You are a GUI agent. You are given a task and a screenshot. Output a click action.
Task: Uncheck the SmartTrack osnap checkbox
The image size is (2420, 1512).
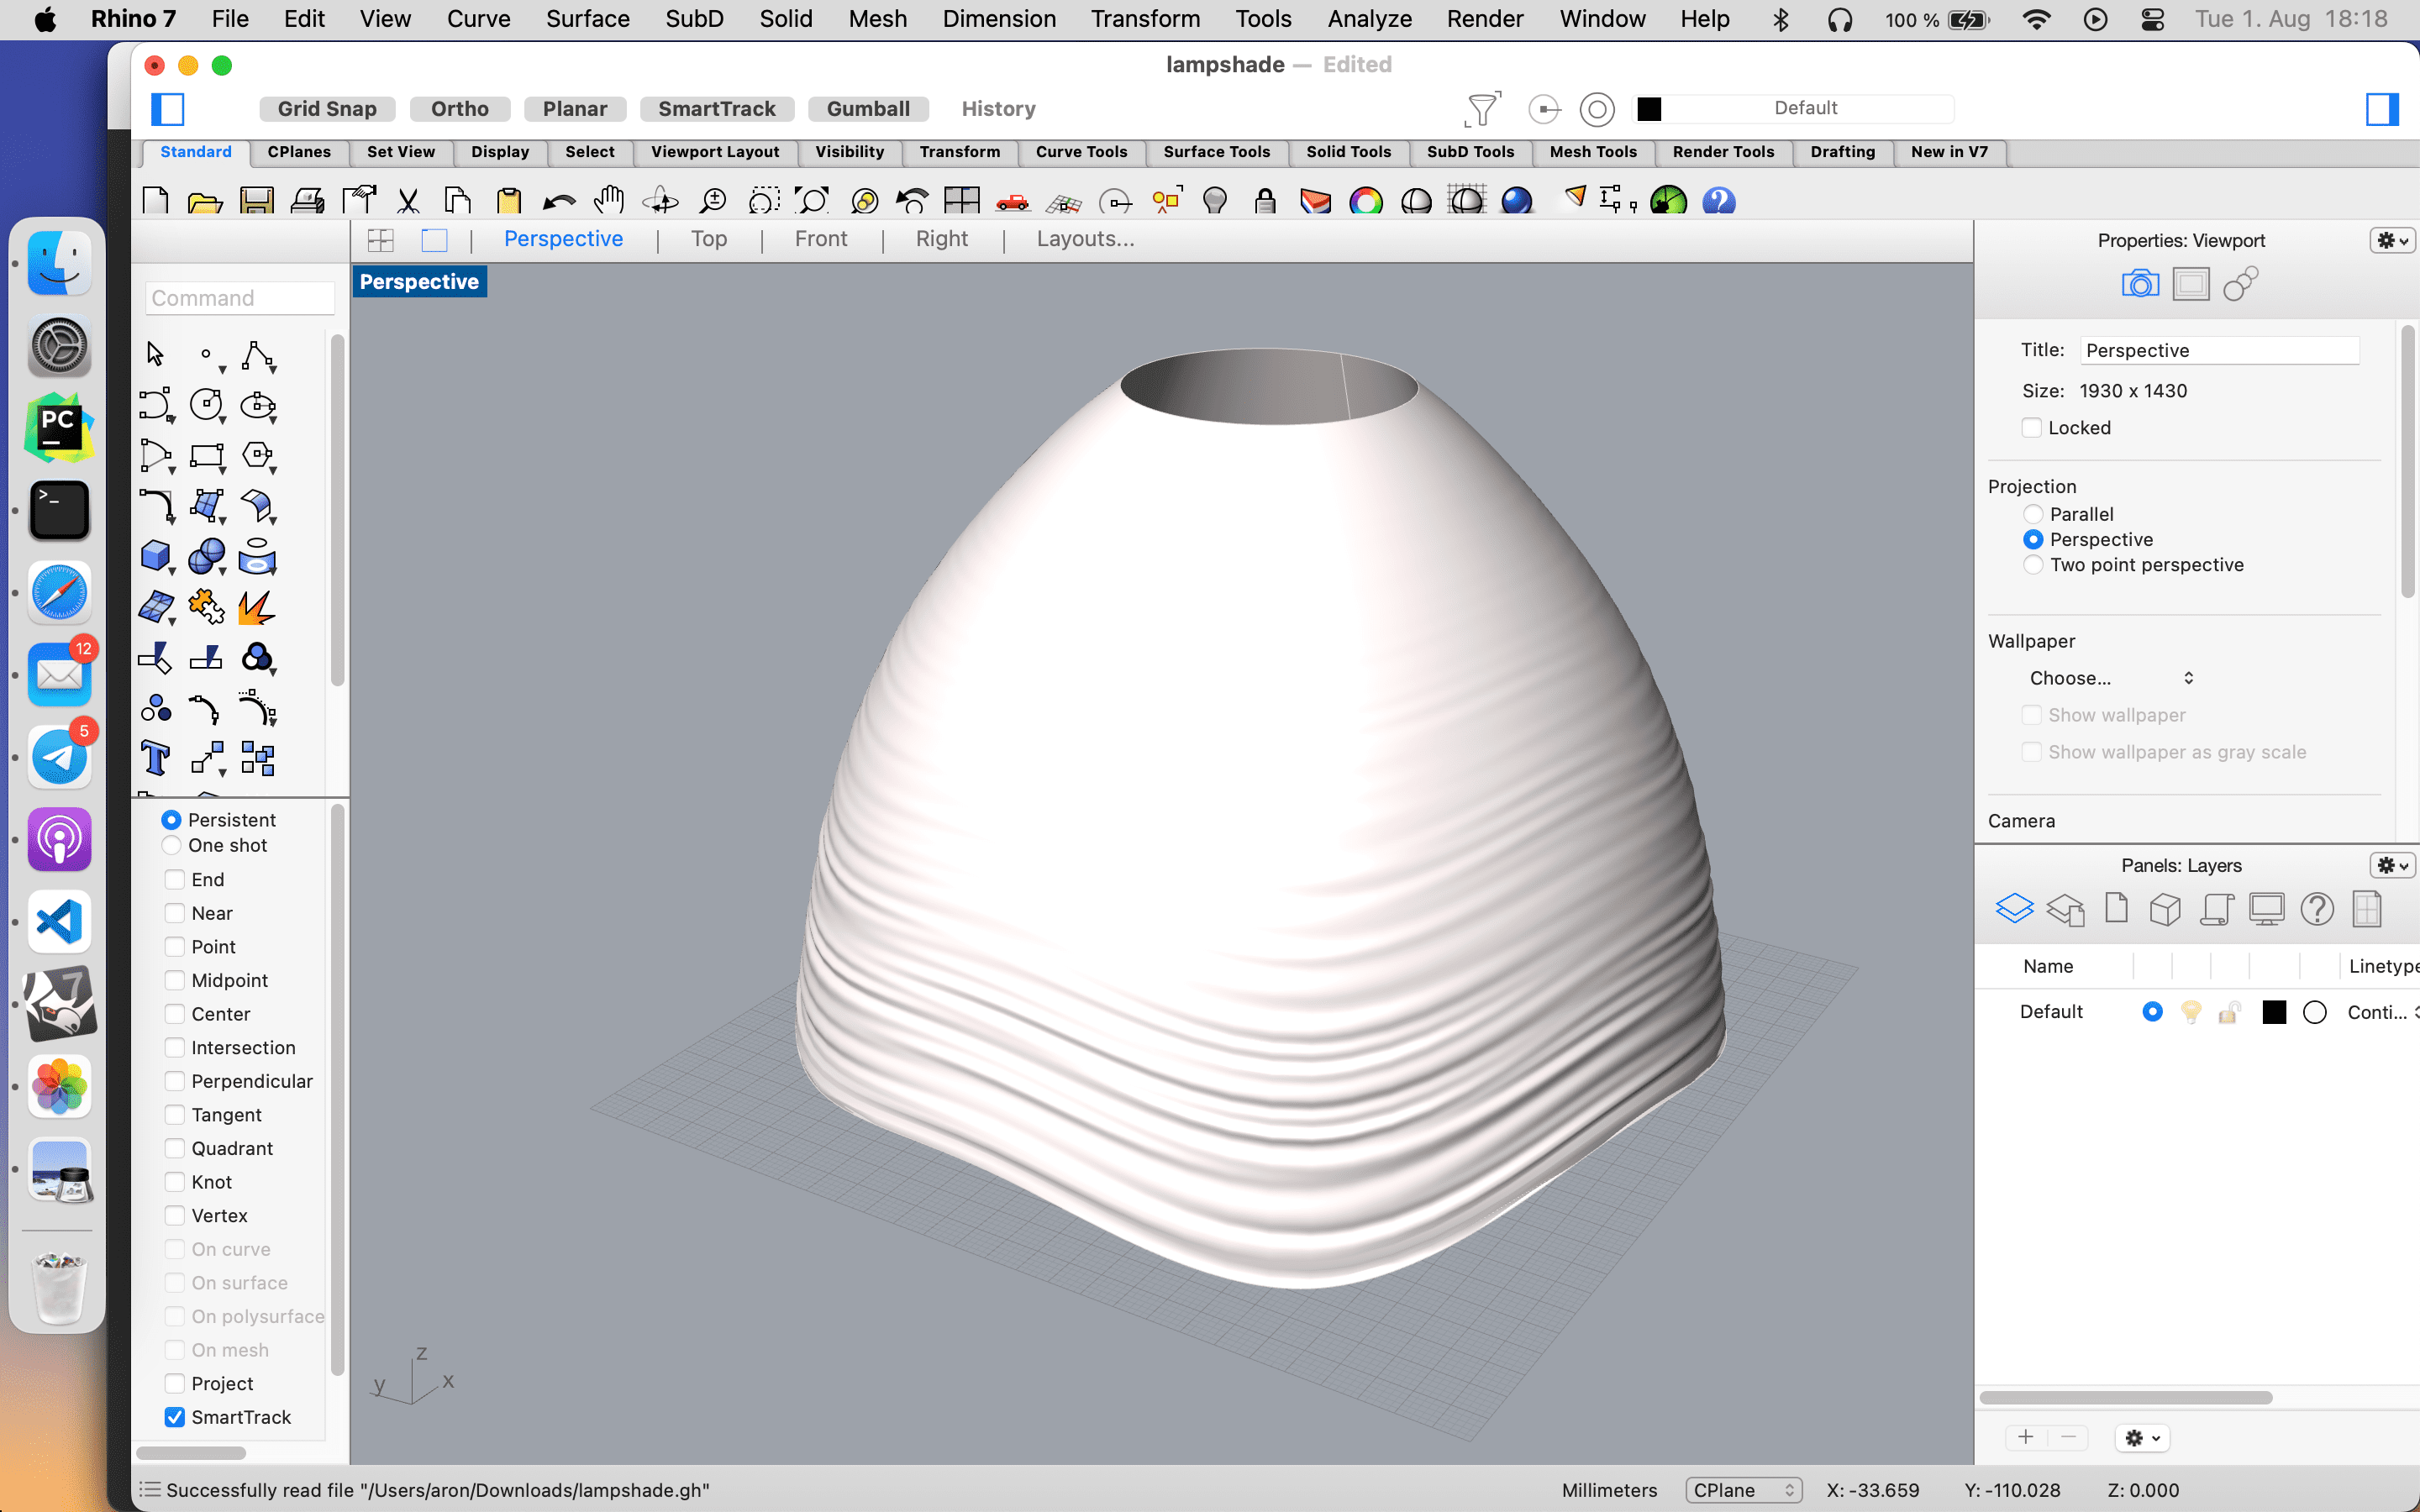175,1417
